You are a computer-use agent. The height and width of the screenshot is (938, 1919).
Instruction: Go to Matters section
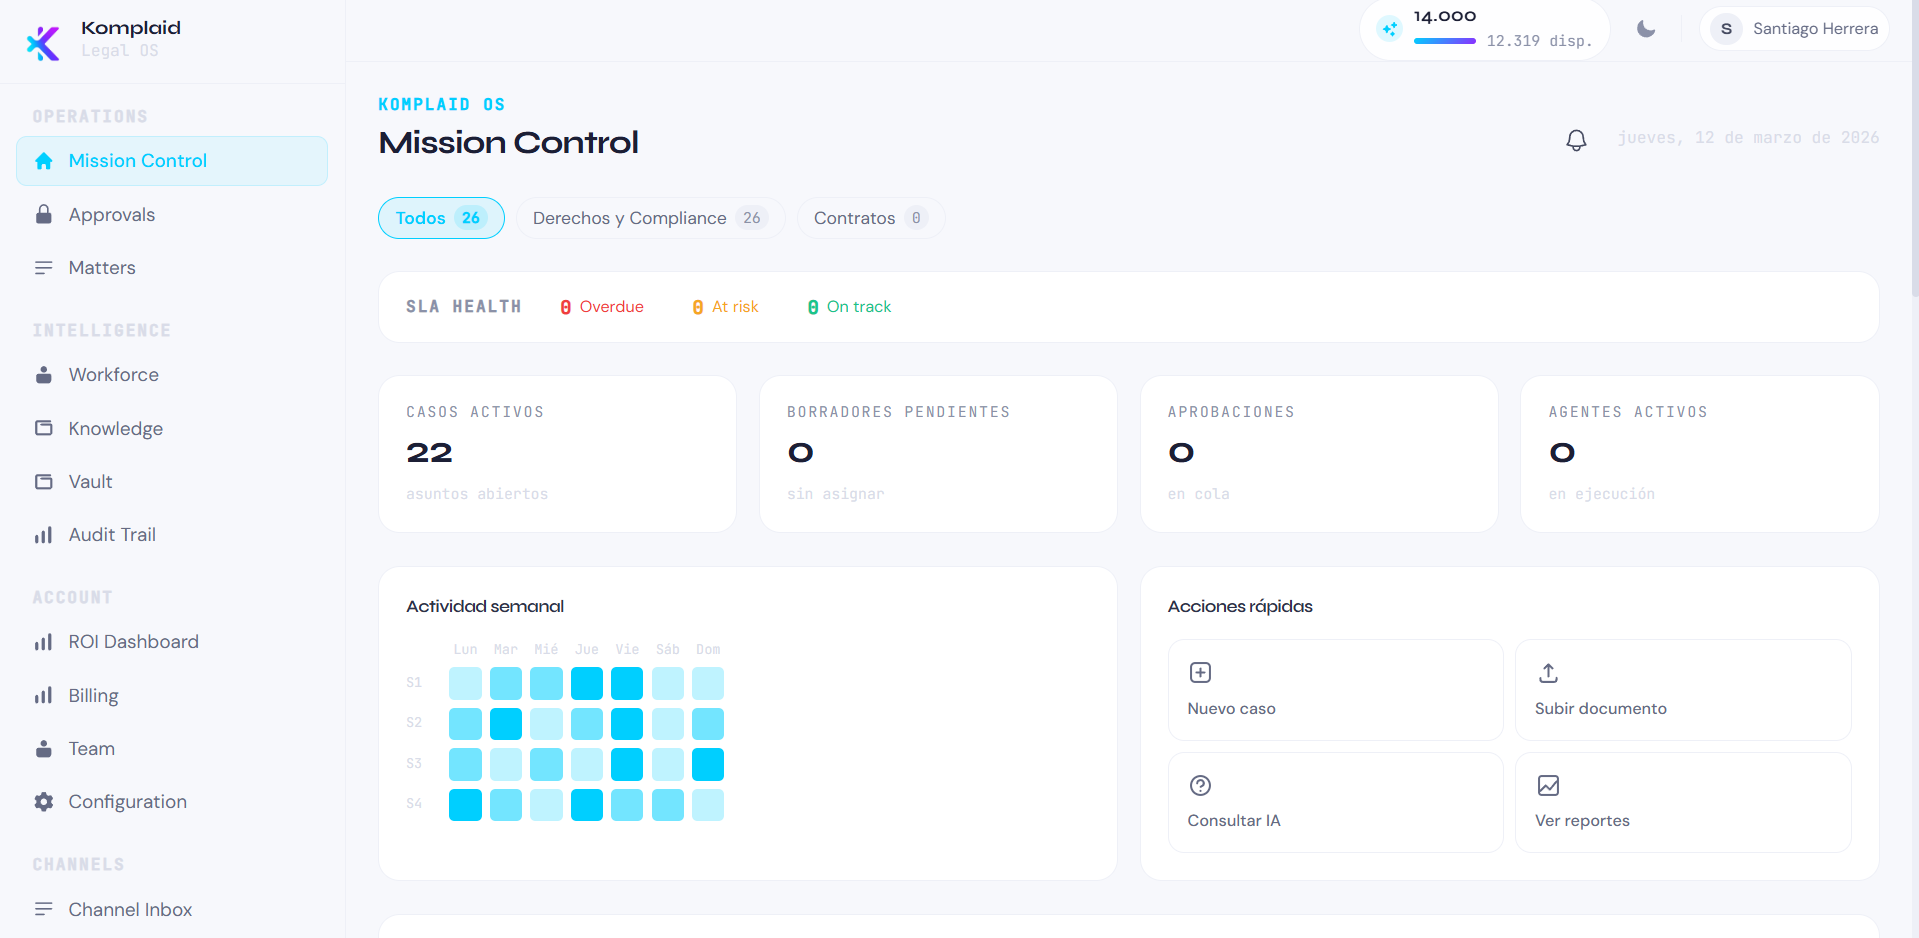click(x=172, y=268)
